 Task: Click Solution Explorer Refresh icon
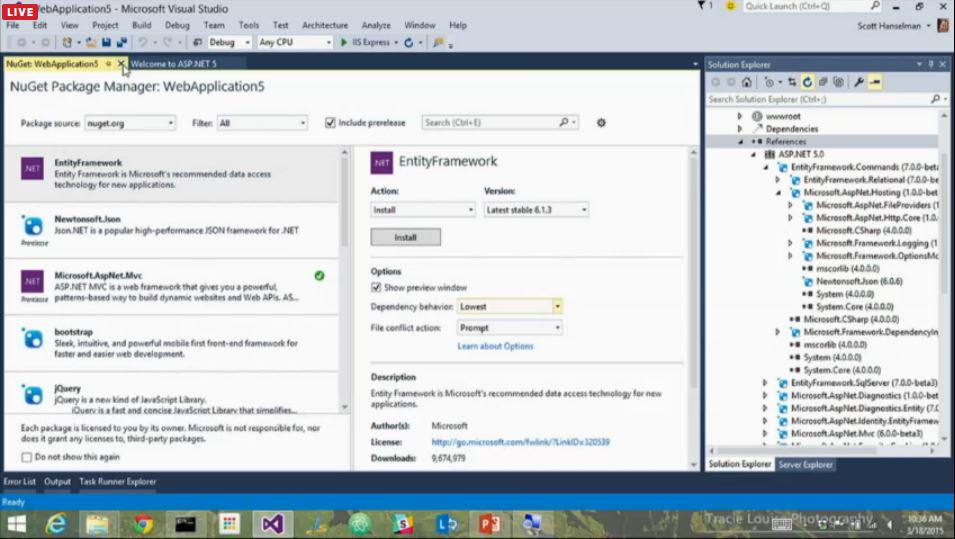808,82
